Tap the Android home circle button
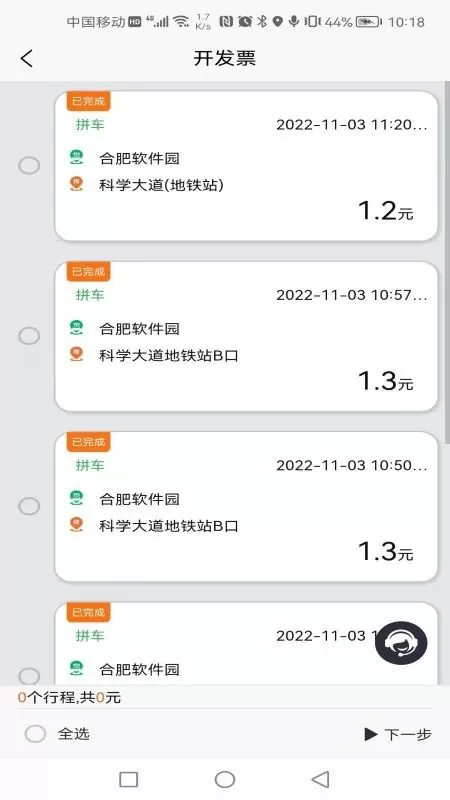 [225, 779]
